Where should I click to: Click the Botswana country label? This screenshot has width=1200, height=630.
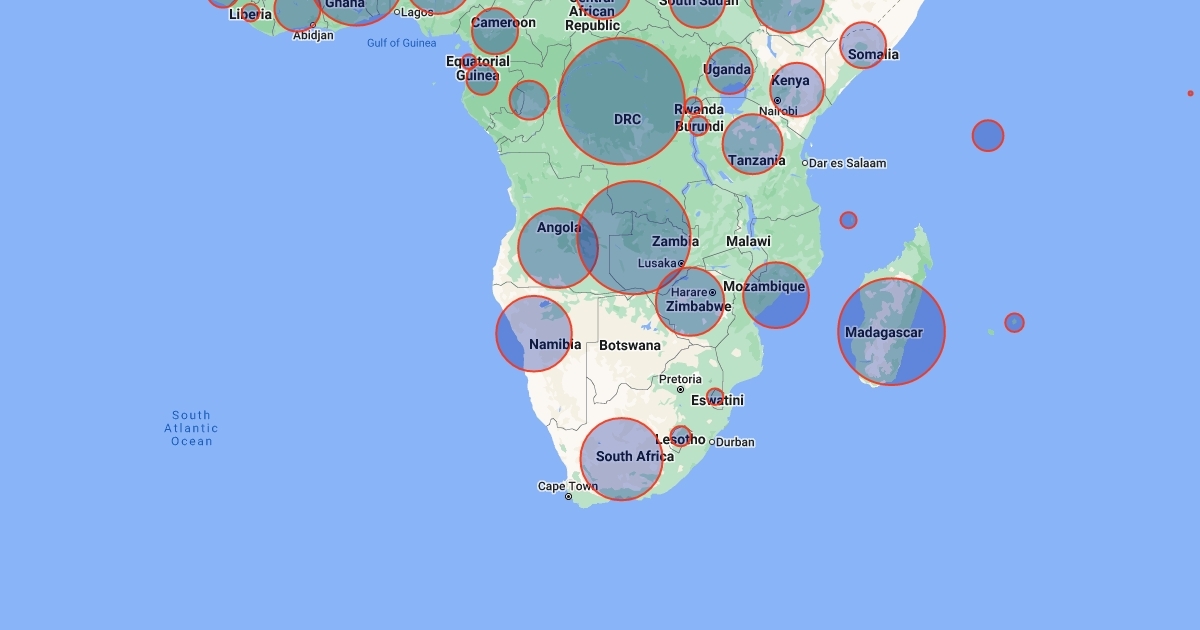tap(630, 345)
